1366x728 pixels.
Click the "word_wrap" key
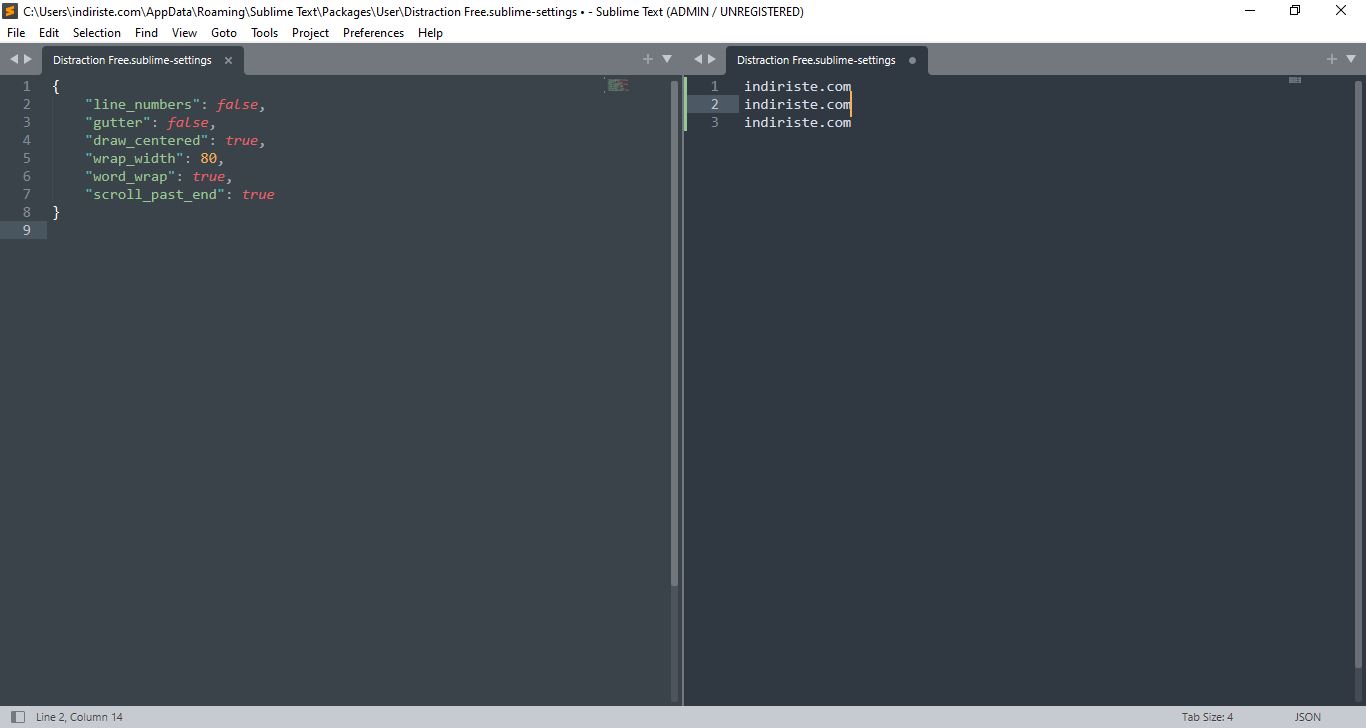click(x=131, y=177)
